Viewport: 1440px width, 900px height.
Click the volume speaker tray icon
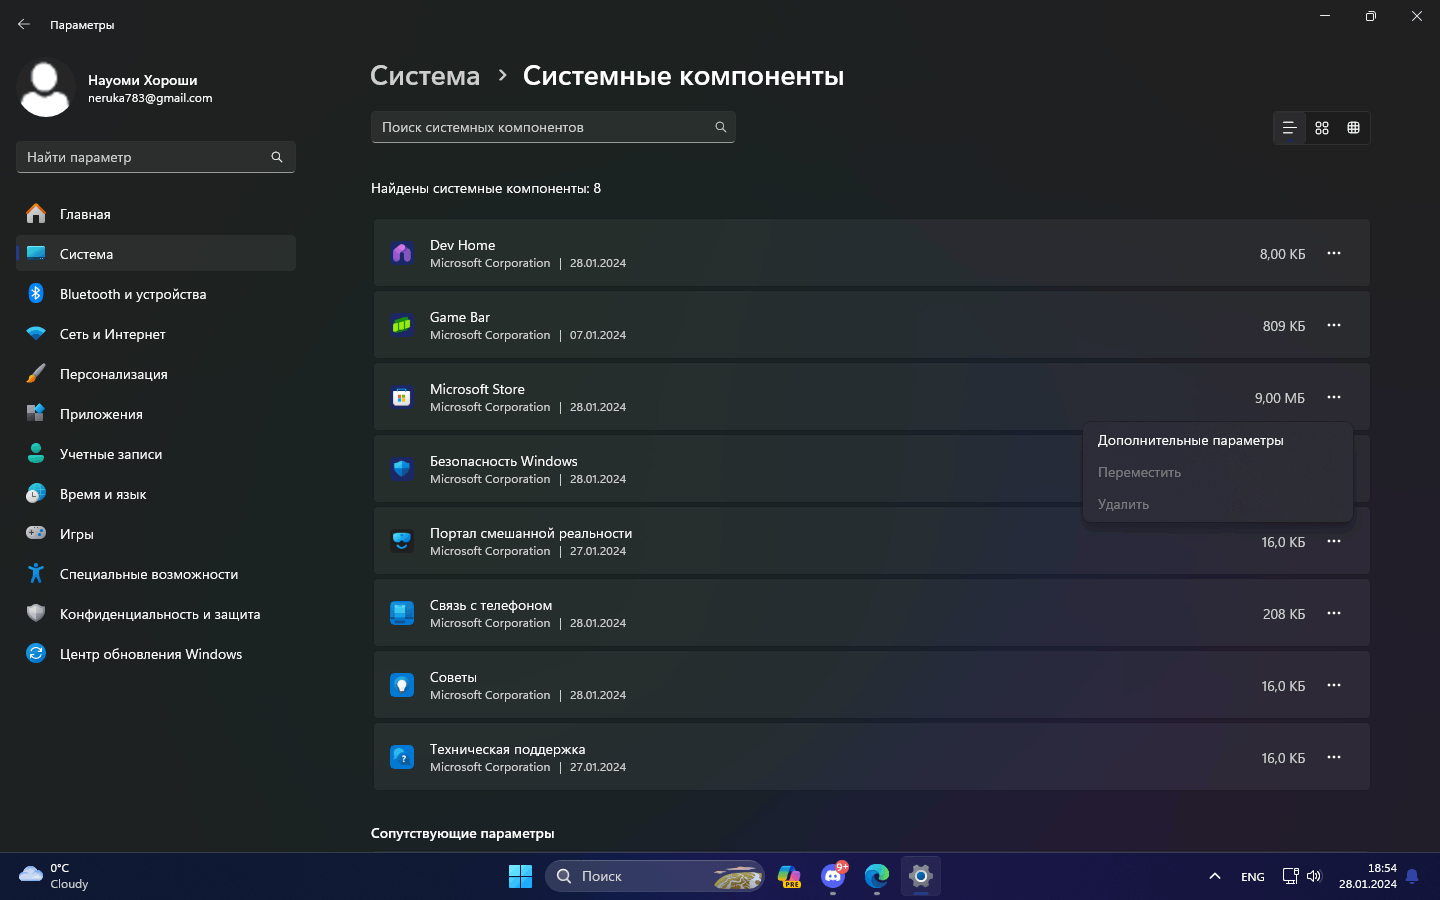coord(1314,876)
